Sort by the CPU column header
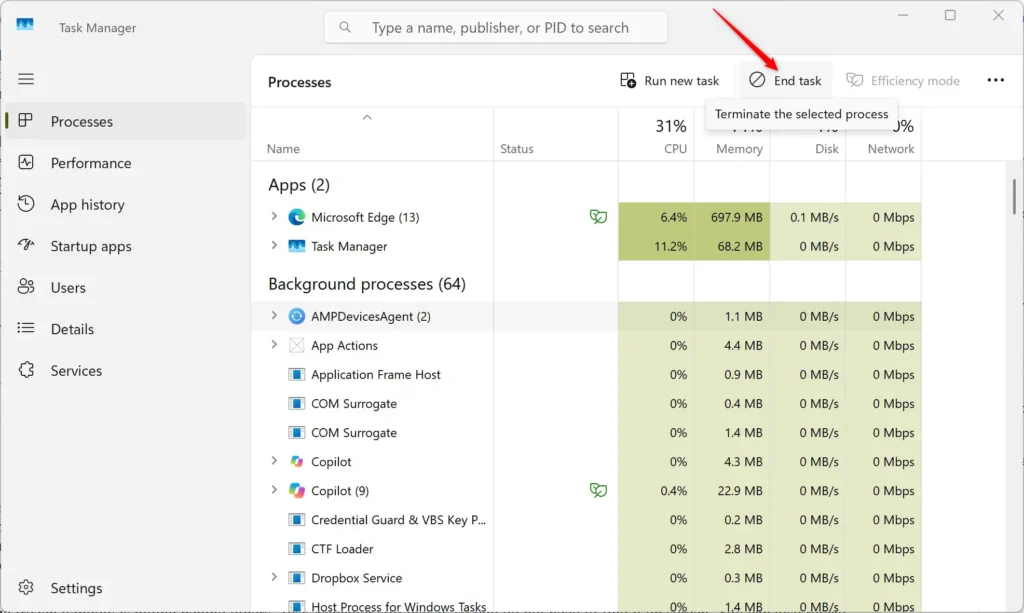Image resolution: width=1024 pixels, height=613 pixels. (x=656, y=134)
